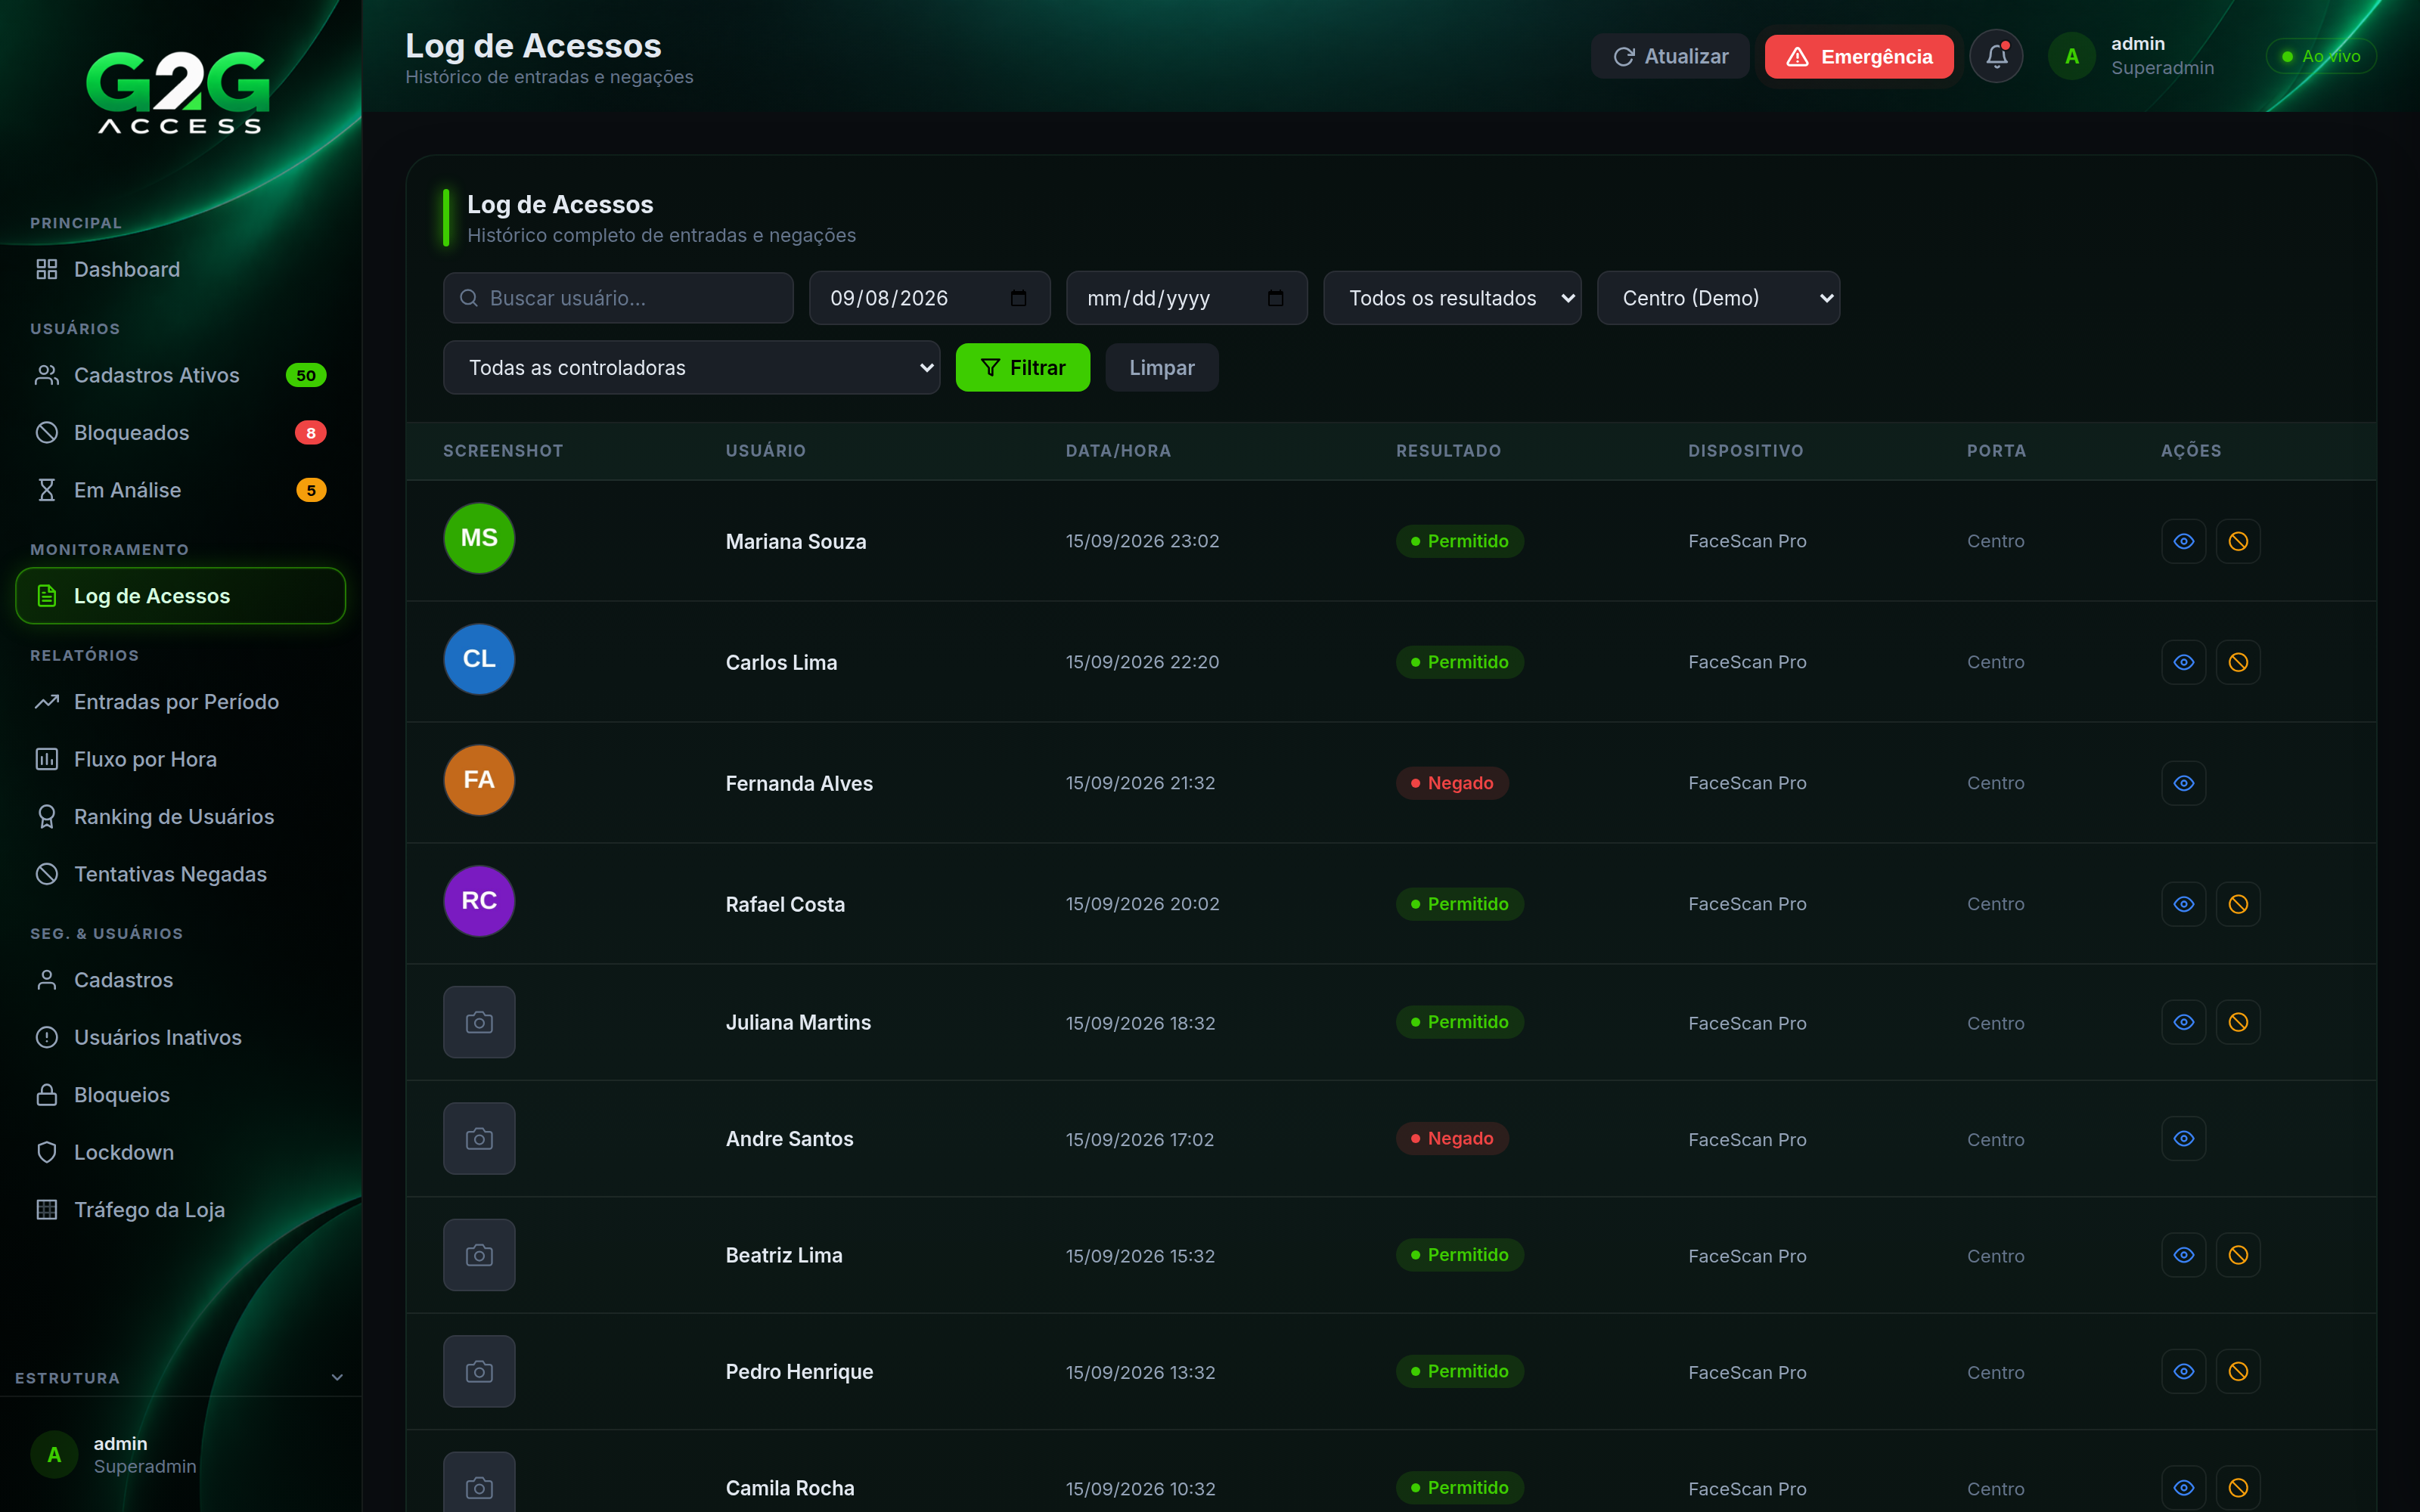Click the Data/Hora column header

[1118, 451]
